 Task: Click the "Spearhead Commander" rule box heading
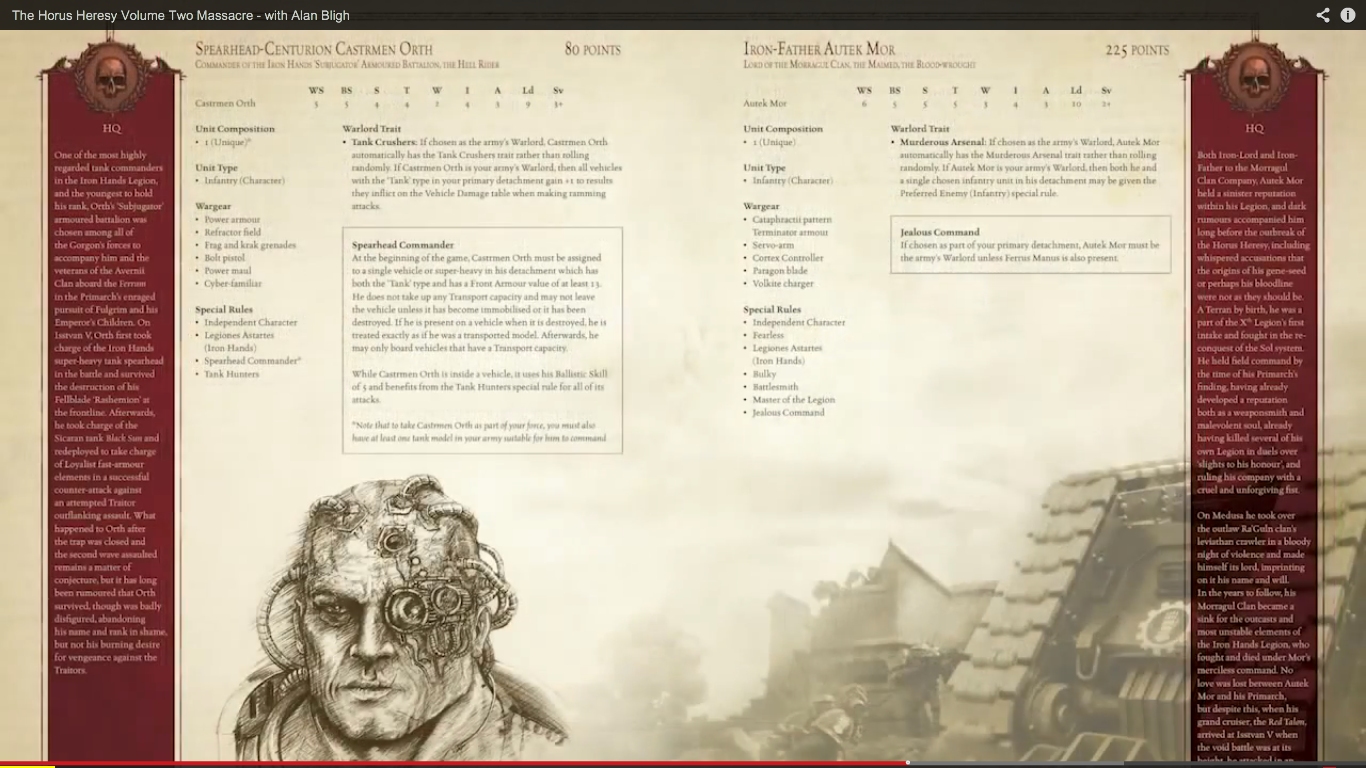[403, 245]
